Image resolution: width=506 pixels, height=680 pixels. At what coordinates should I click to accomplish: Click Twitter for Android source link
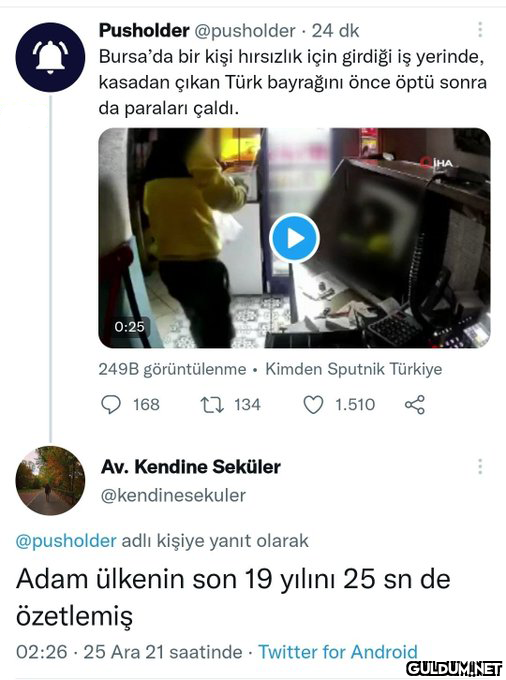(338, 652)
